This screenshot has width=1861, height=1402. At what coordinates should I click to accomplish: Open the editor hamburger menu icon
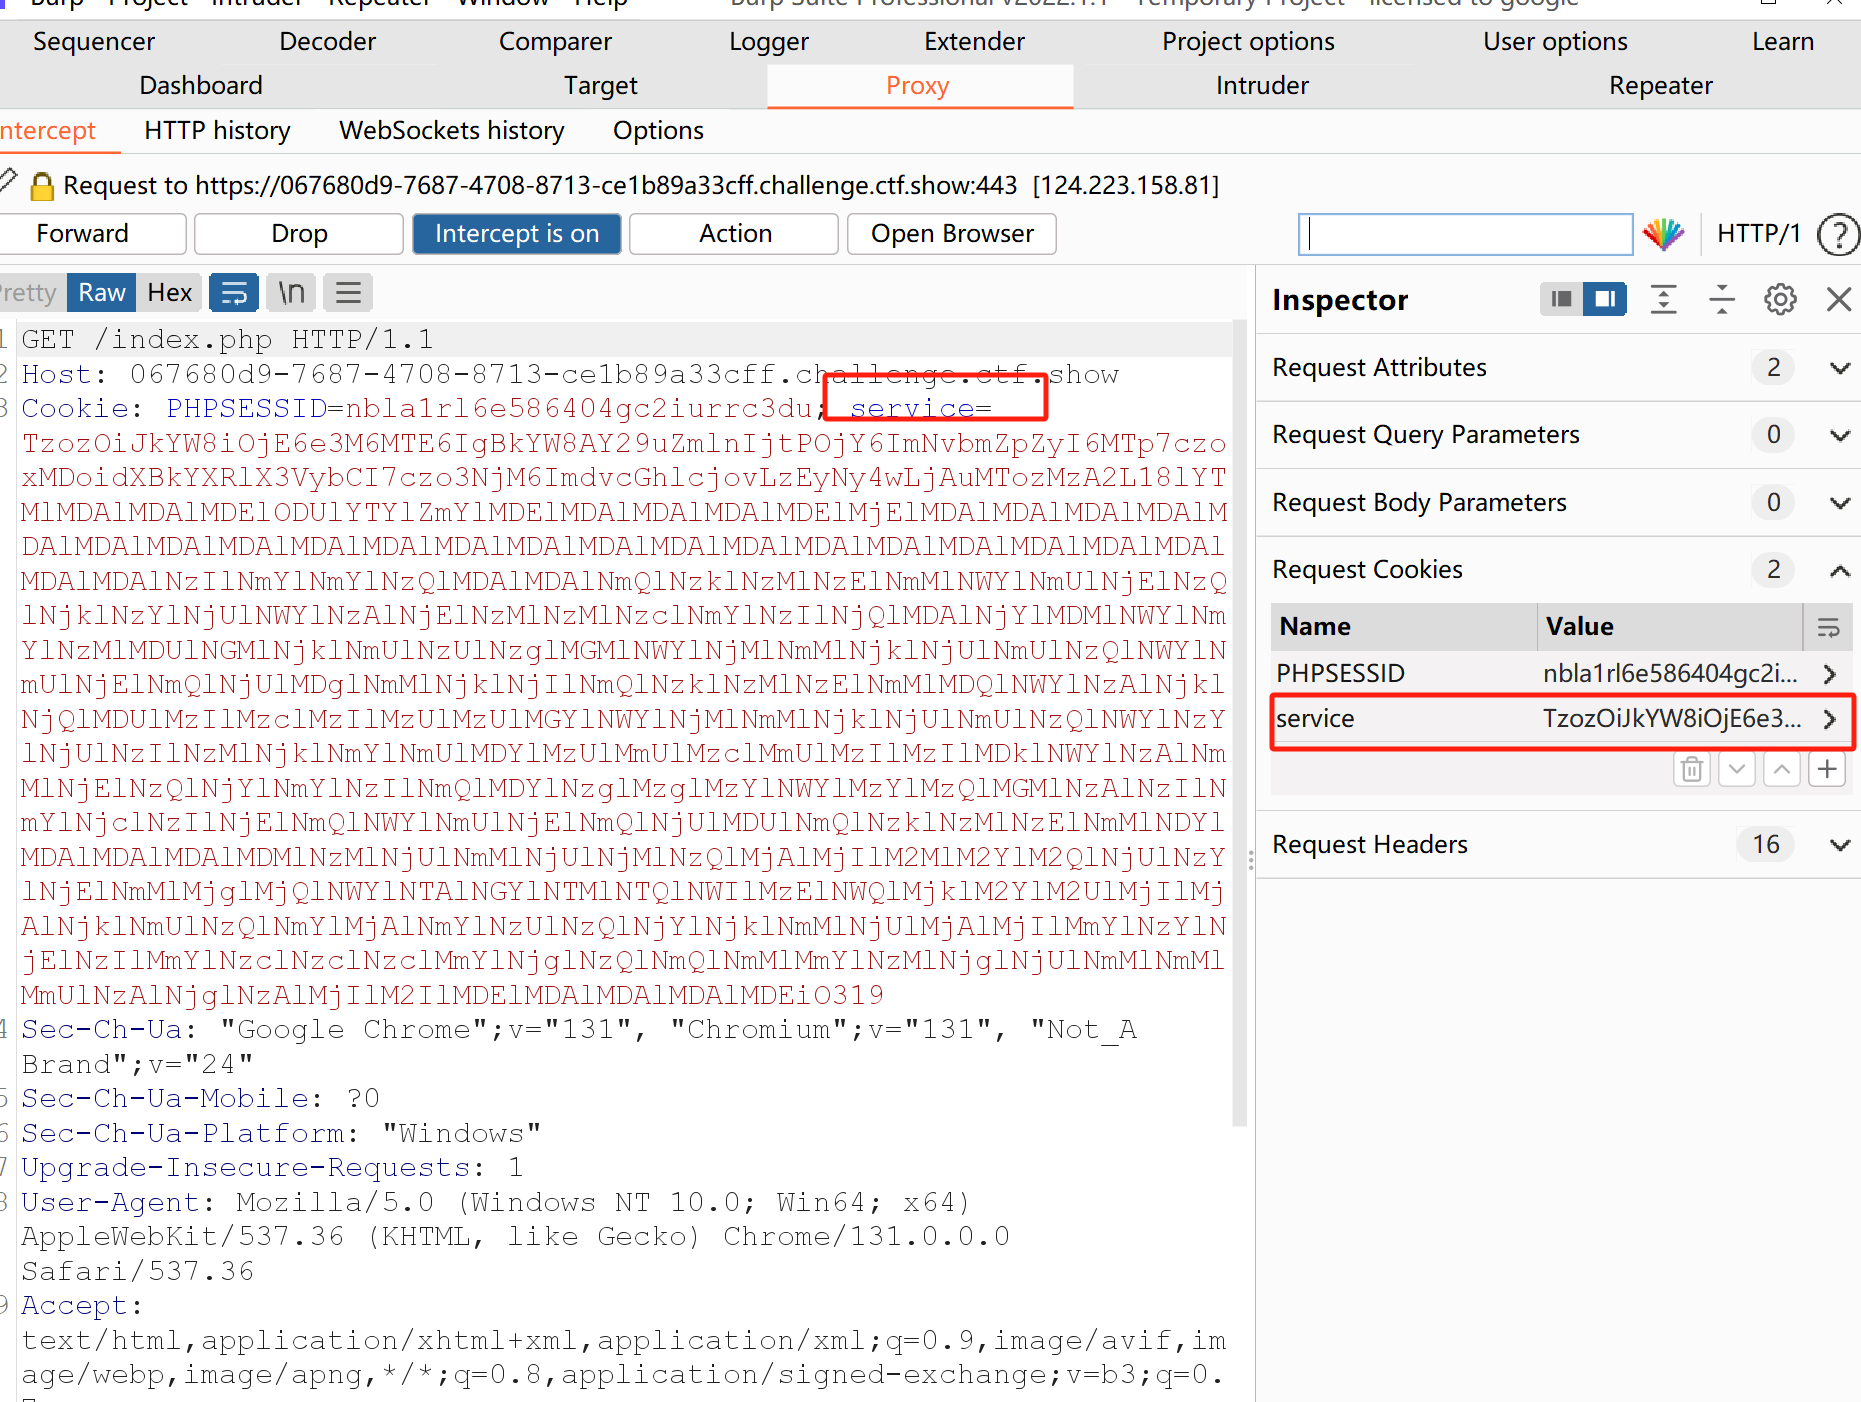coord(348,293)
